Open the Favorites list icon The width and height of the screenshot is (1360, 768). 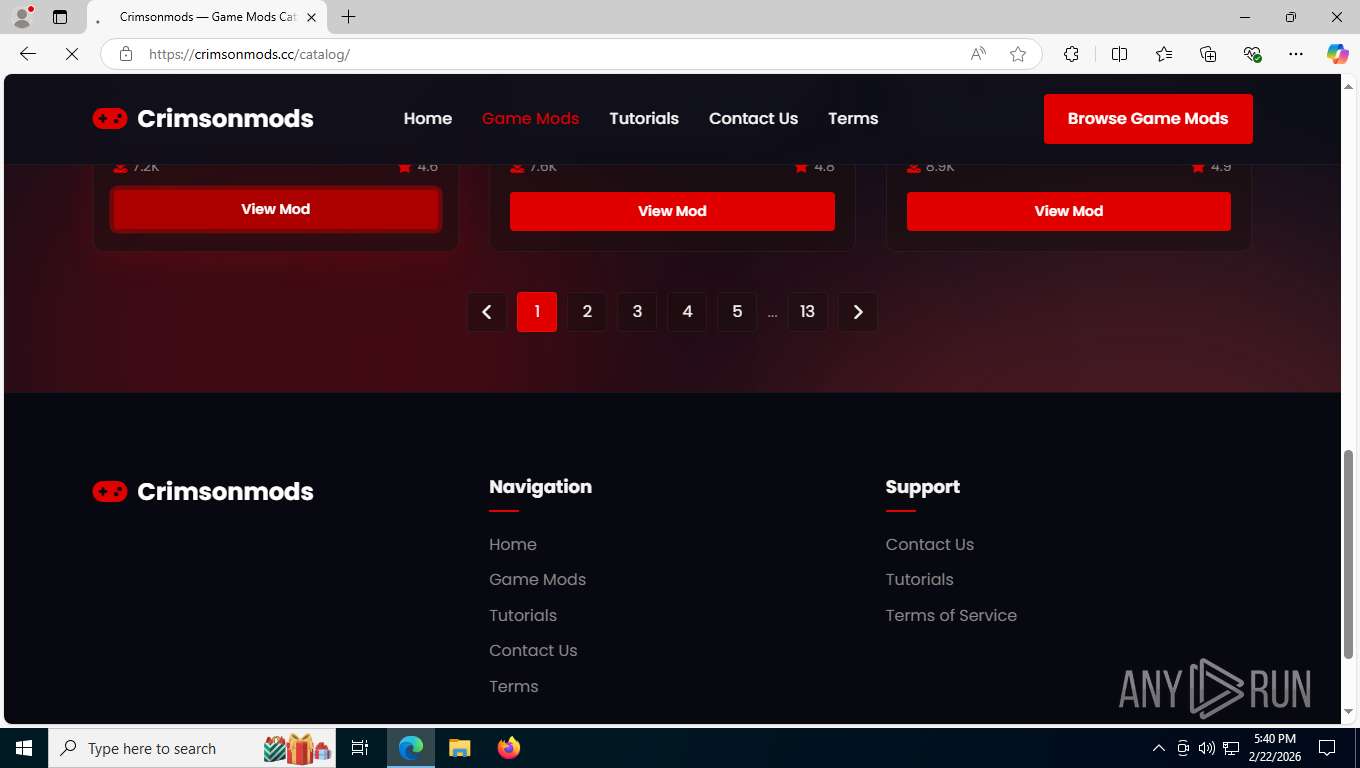[1164, 54]
